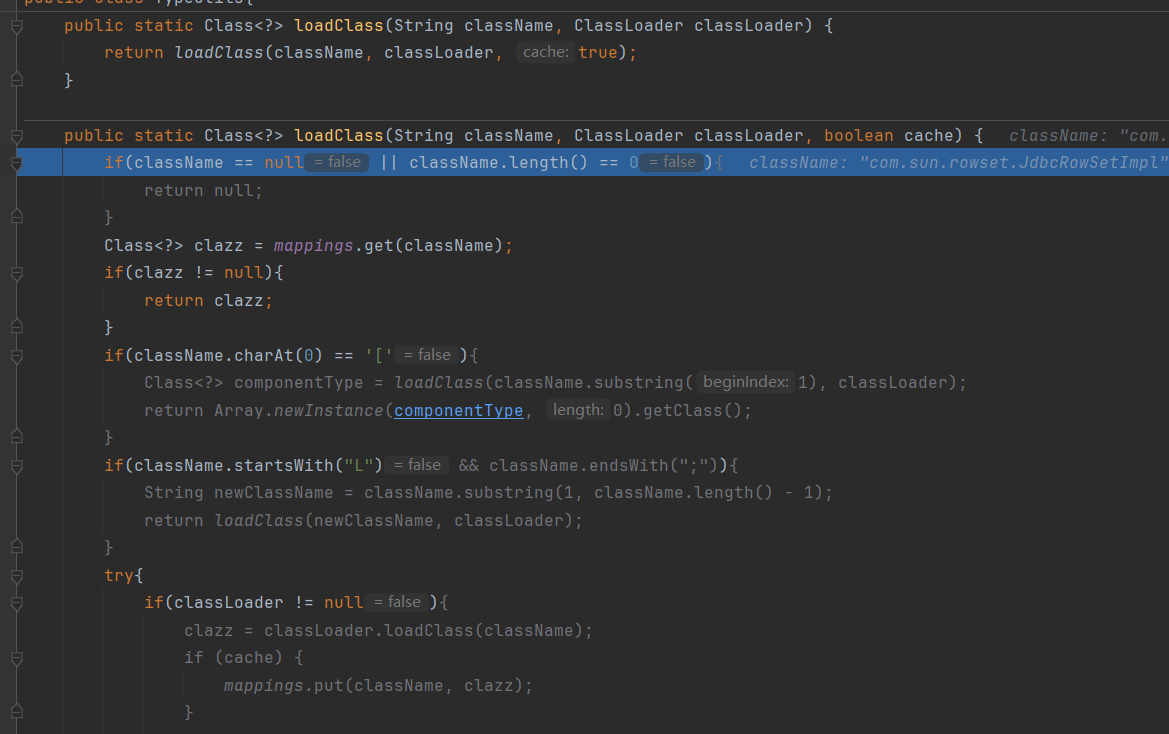The width and height of the screenshot is (1169, 734).
Task: Click fold end marker after 'return clazz;'
Action: pos(16,326)
